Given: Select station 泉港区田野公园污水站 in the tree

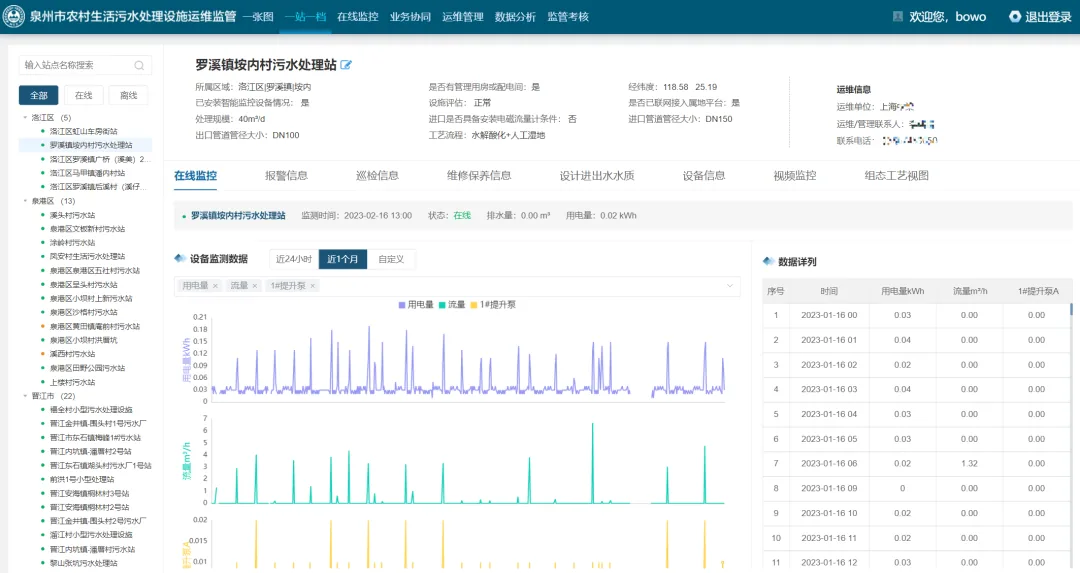Looking at the screenshot, I should pos(87,368).
